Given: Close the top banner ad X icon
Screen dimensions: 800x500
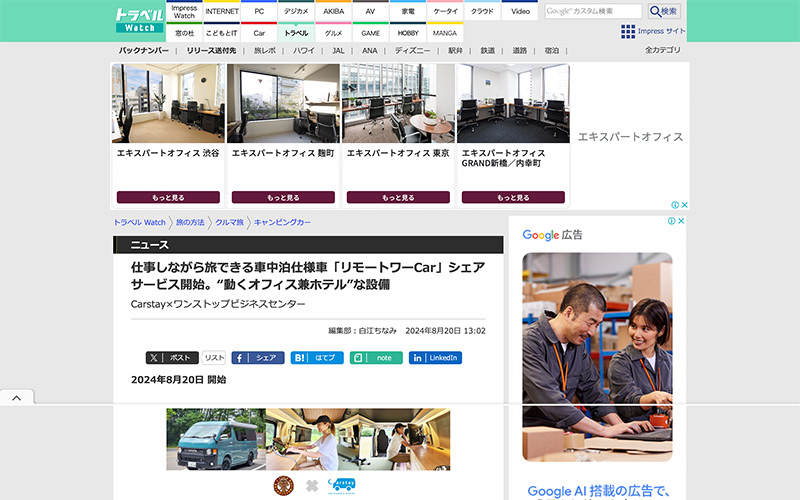Looking at the screenshot, I should pos(685,205).
